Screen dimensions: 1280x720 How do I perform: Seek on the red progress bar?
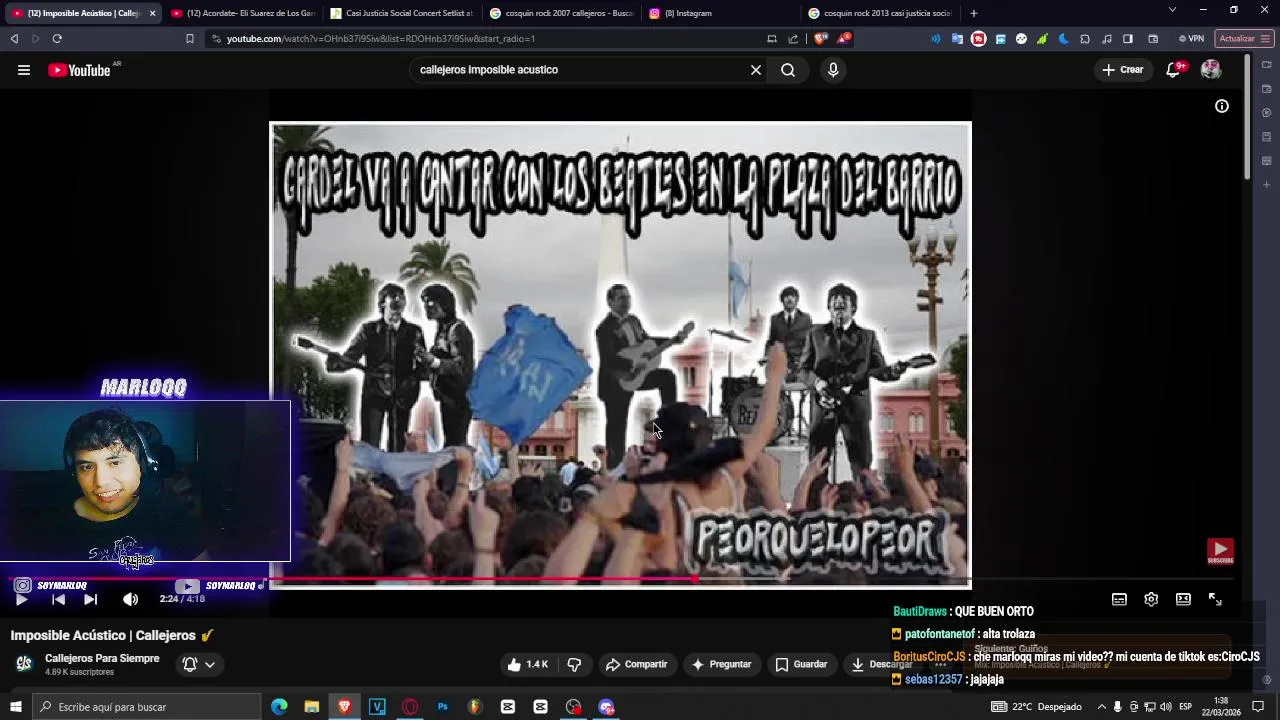tap(620, 579)
